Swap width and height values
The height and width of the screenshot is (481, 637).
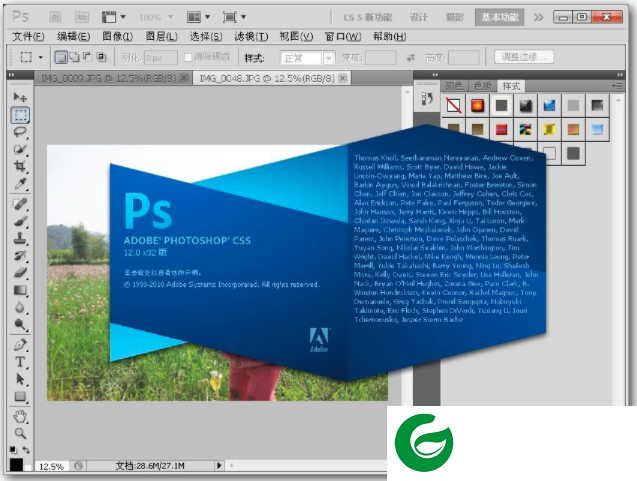[411, 58]
